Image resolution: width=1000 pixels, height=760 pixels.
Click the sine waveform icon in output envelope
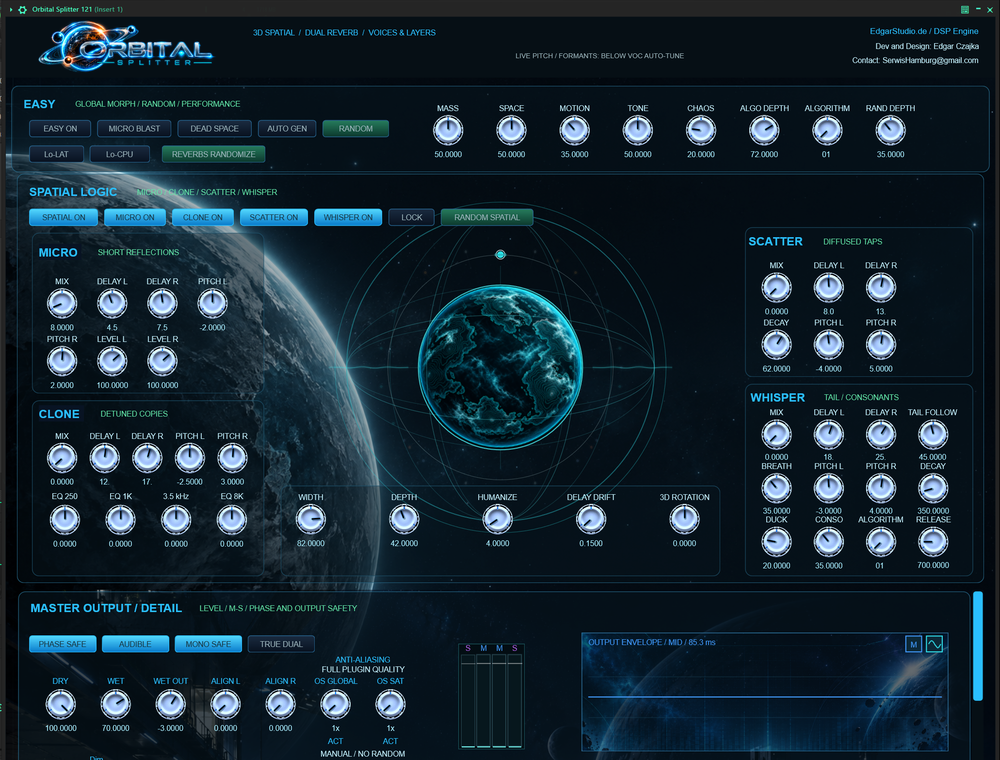click(x=934, y=645)
